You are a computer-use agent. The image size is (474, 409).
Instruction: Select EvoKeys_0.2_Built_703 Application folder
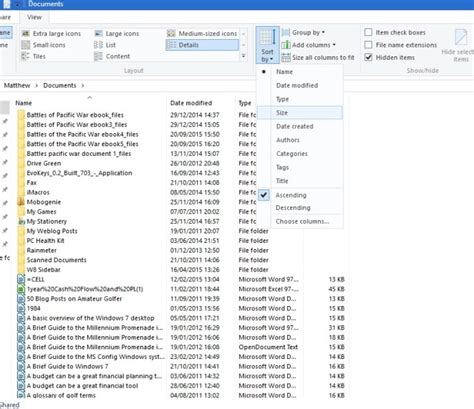click(x=79, y=173)
